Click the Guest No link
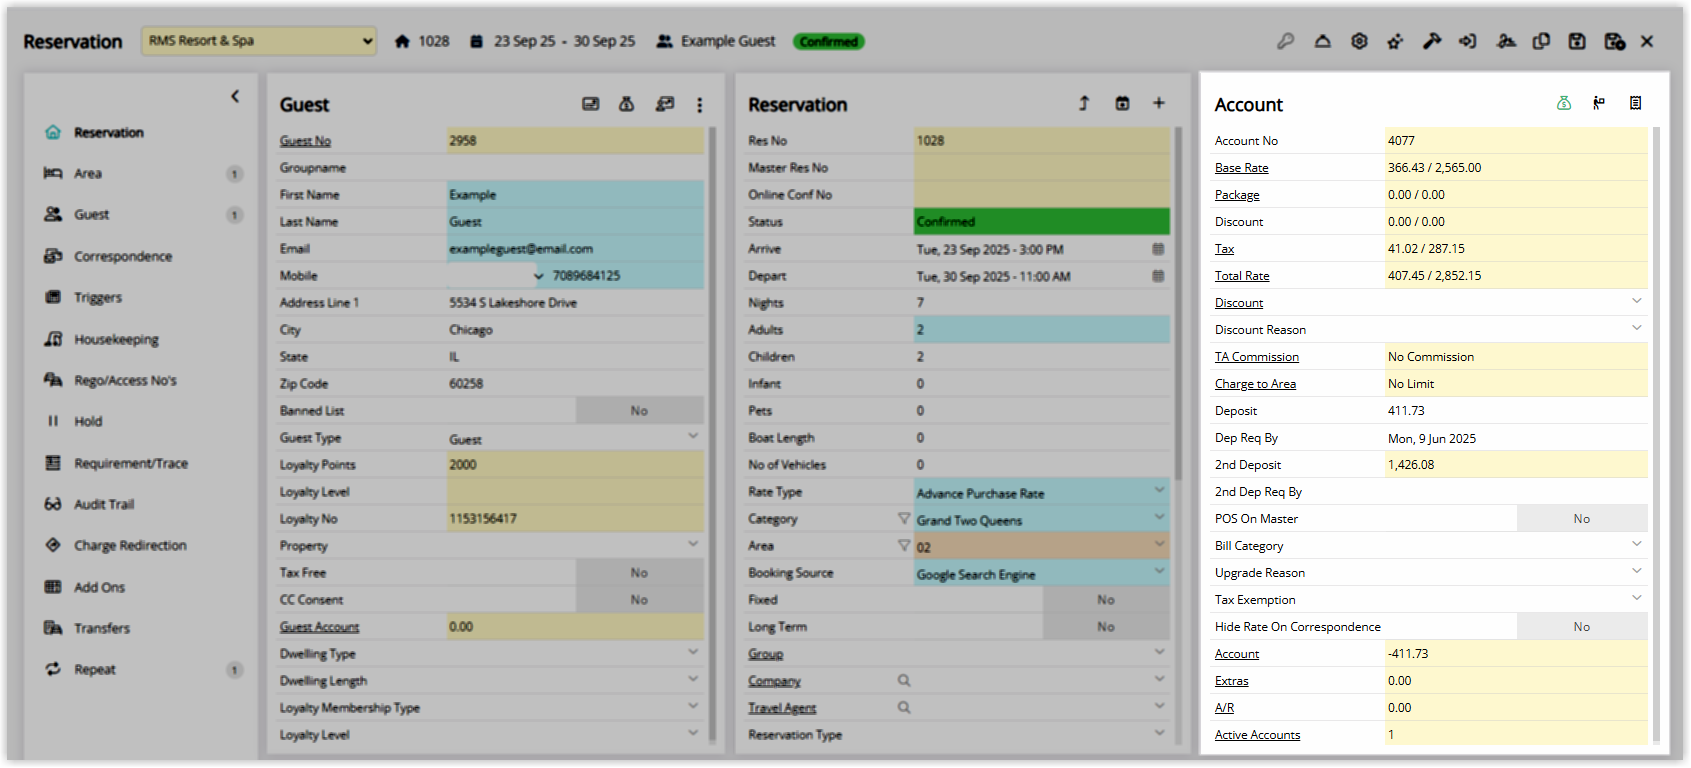1691x768 pixels. click(x=305, y=141)
